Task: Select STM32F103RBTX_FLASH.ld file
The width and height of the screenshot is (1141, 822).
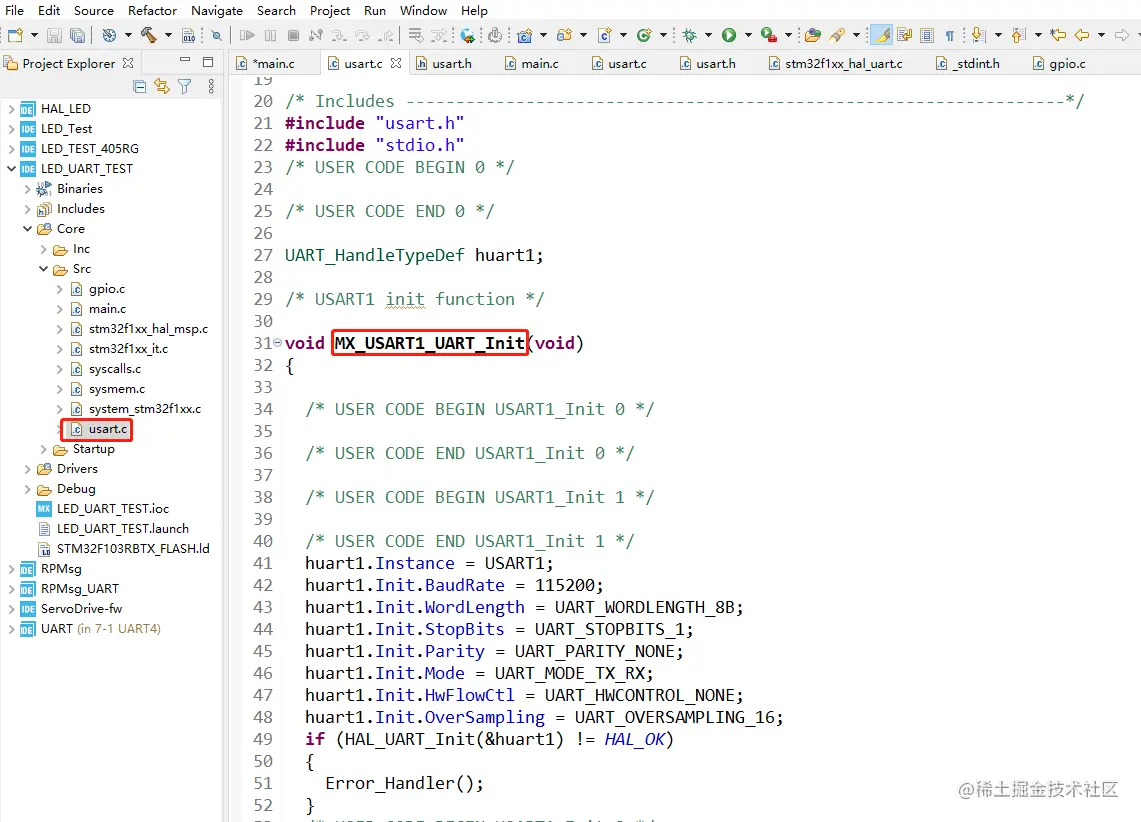Action: click(x=124, y=548)
